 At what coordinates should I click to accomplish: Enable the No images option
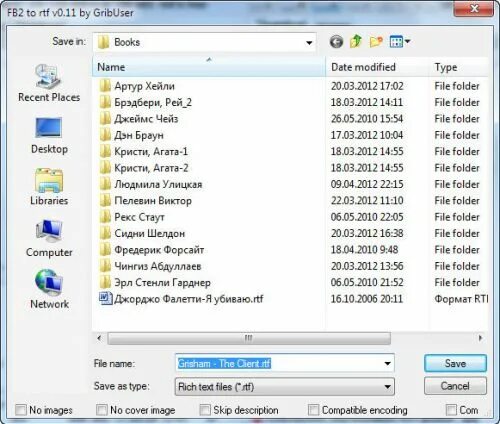(x=21, y=410)
